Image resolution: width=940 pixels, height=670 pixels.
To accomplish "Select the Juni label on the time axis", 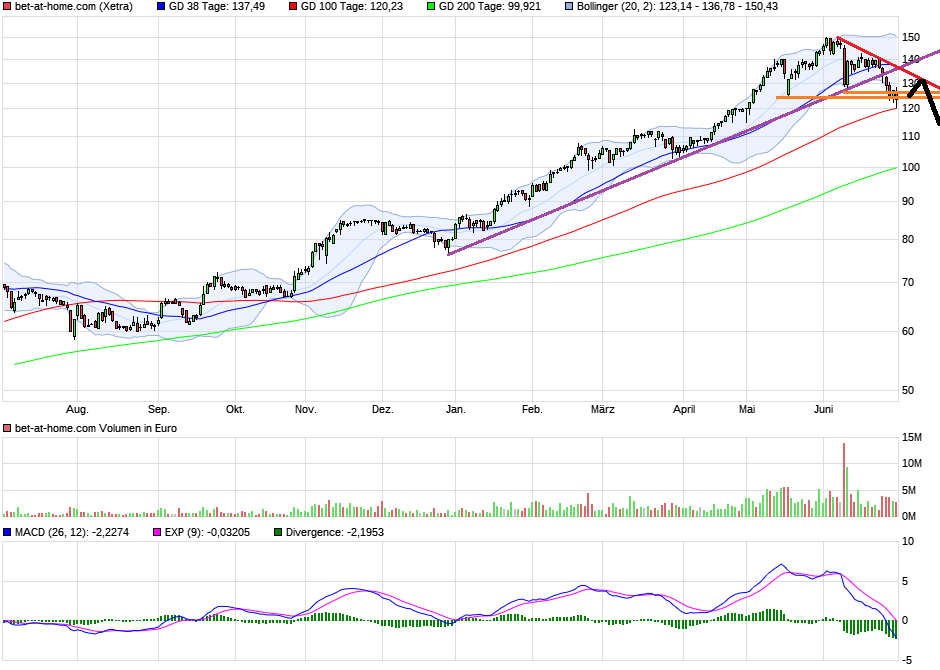I will point(825,409).
